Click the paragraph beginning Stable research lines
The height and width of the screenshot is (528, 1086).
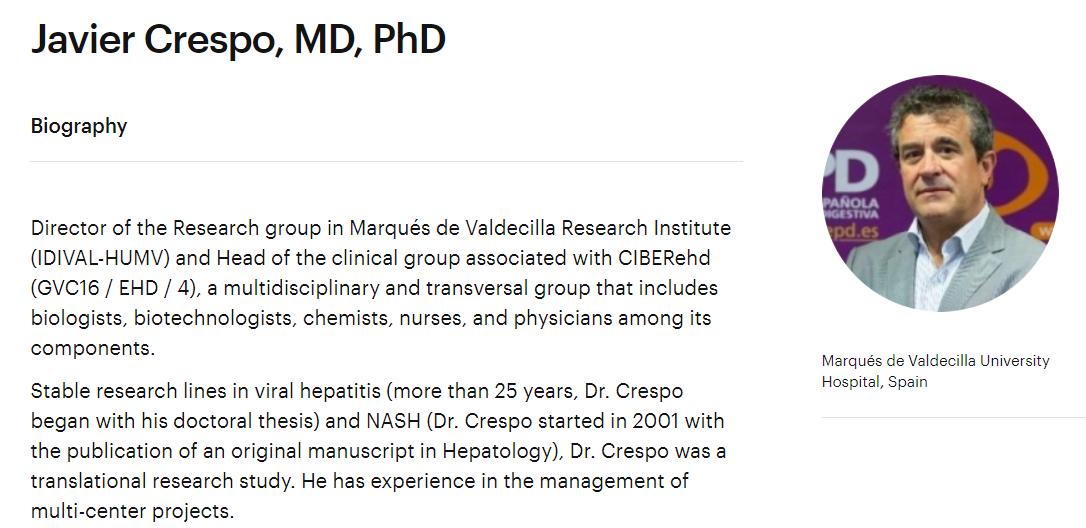(378, 451)
